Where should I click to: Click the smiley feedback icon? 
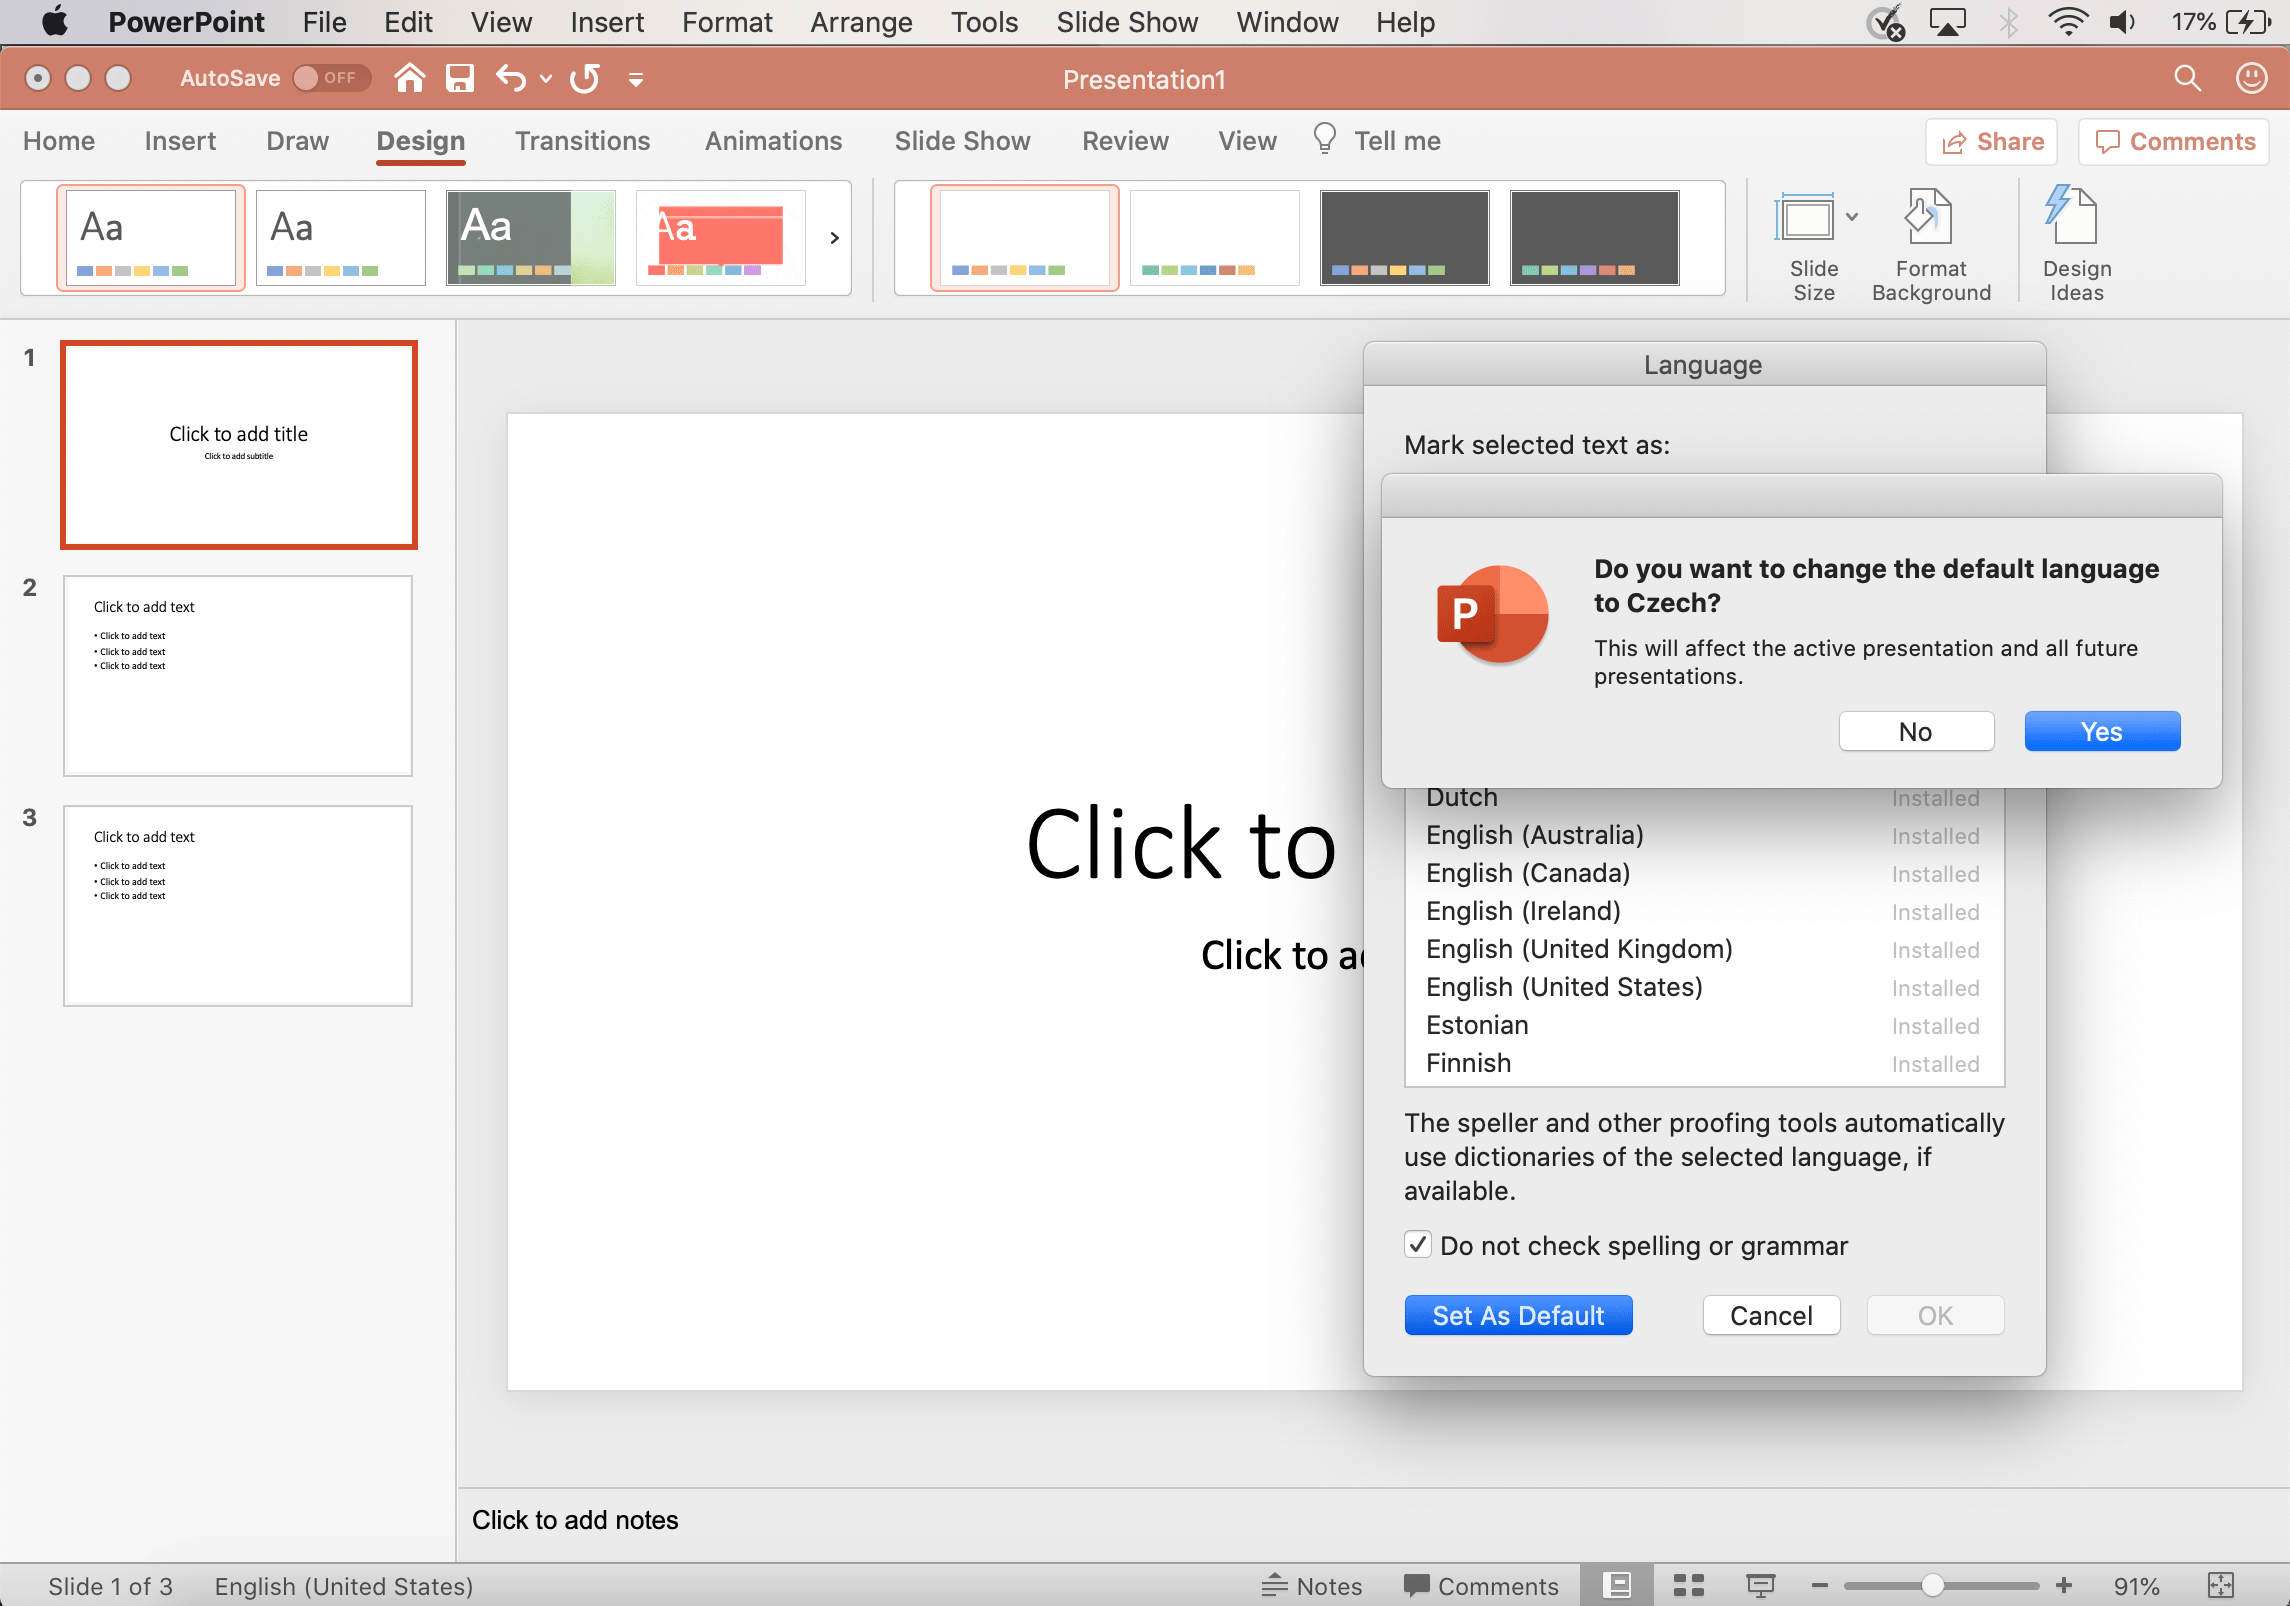pos(2251,78)
